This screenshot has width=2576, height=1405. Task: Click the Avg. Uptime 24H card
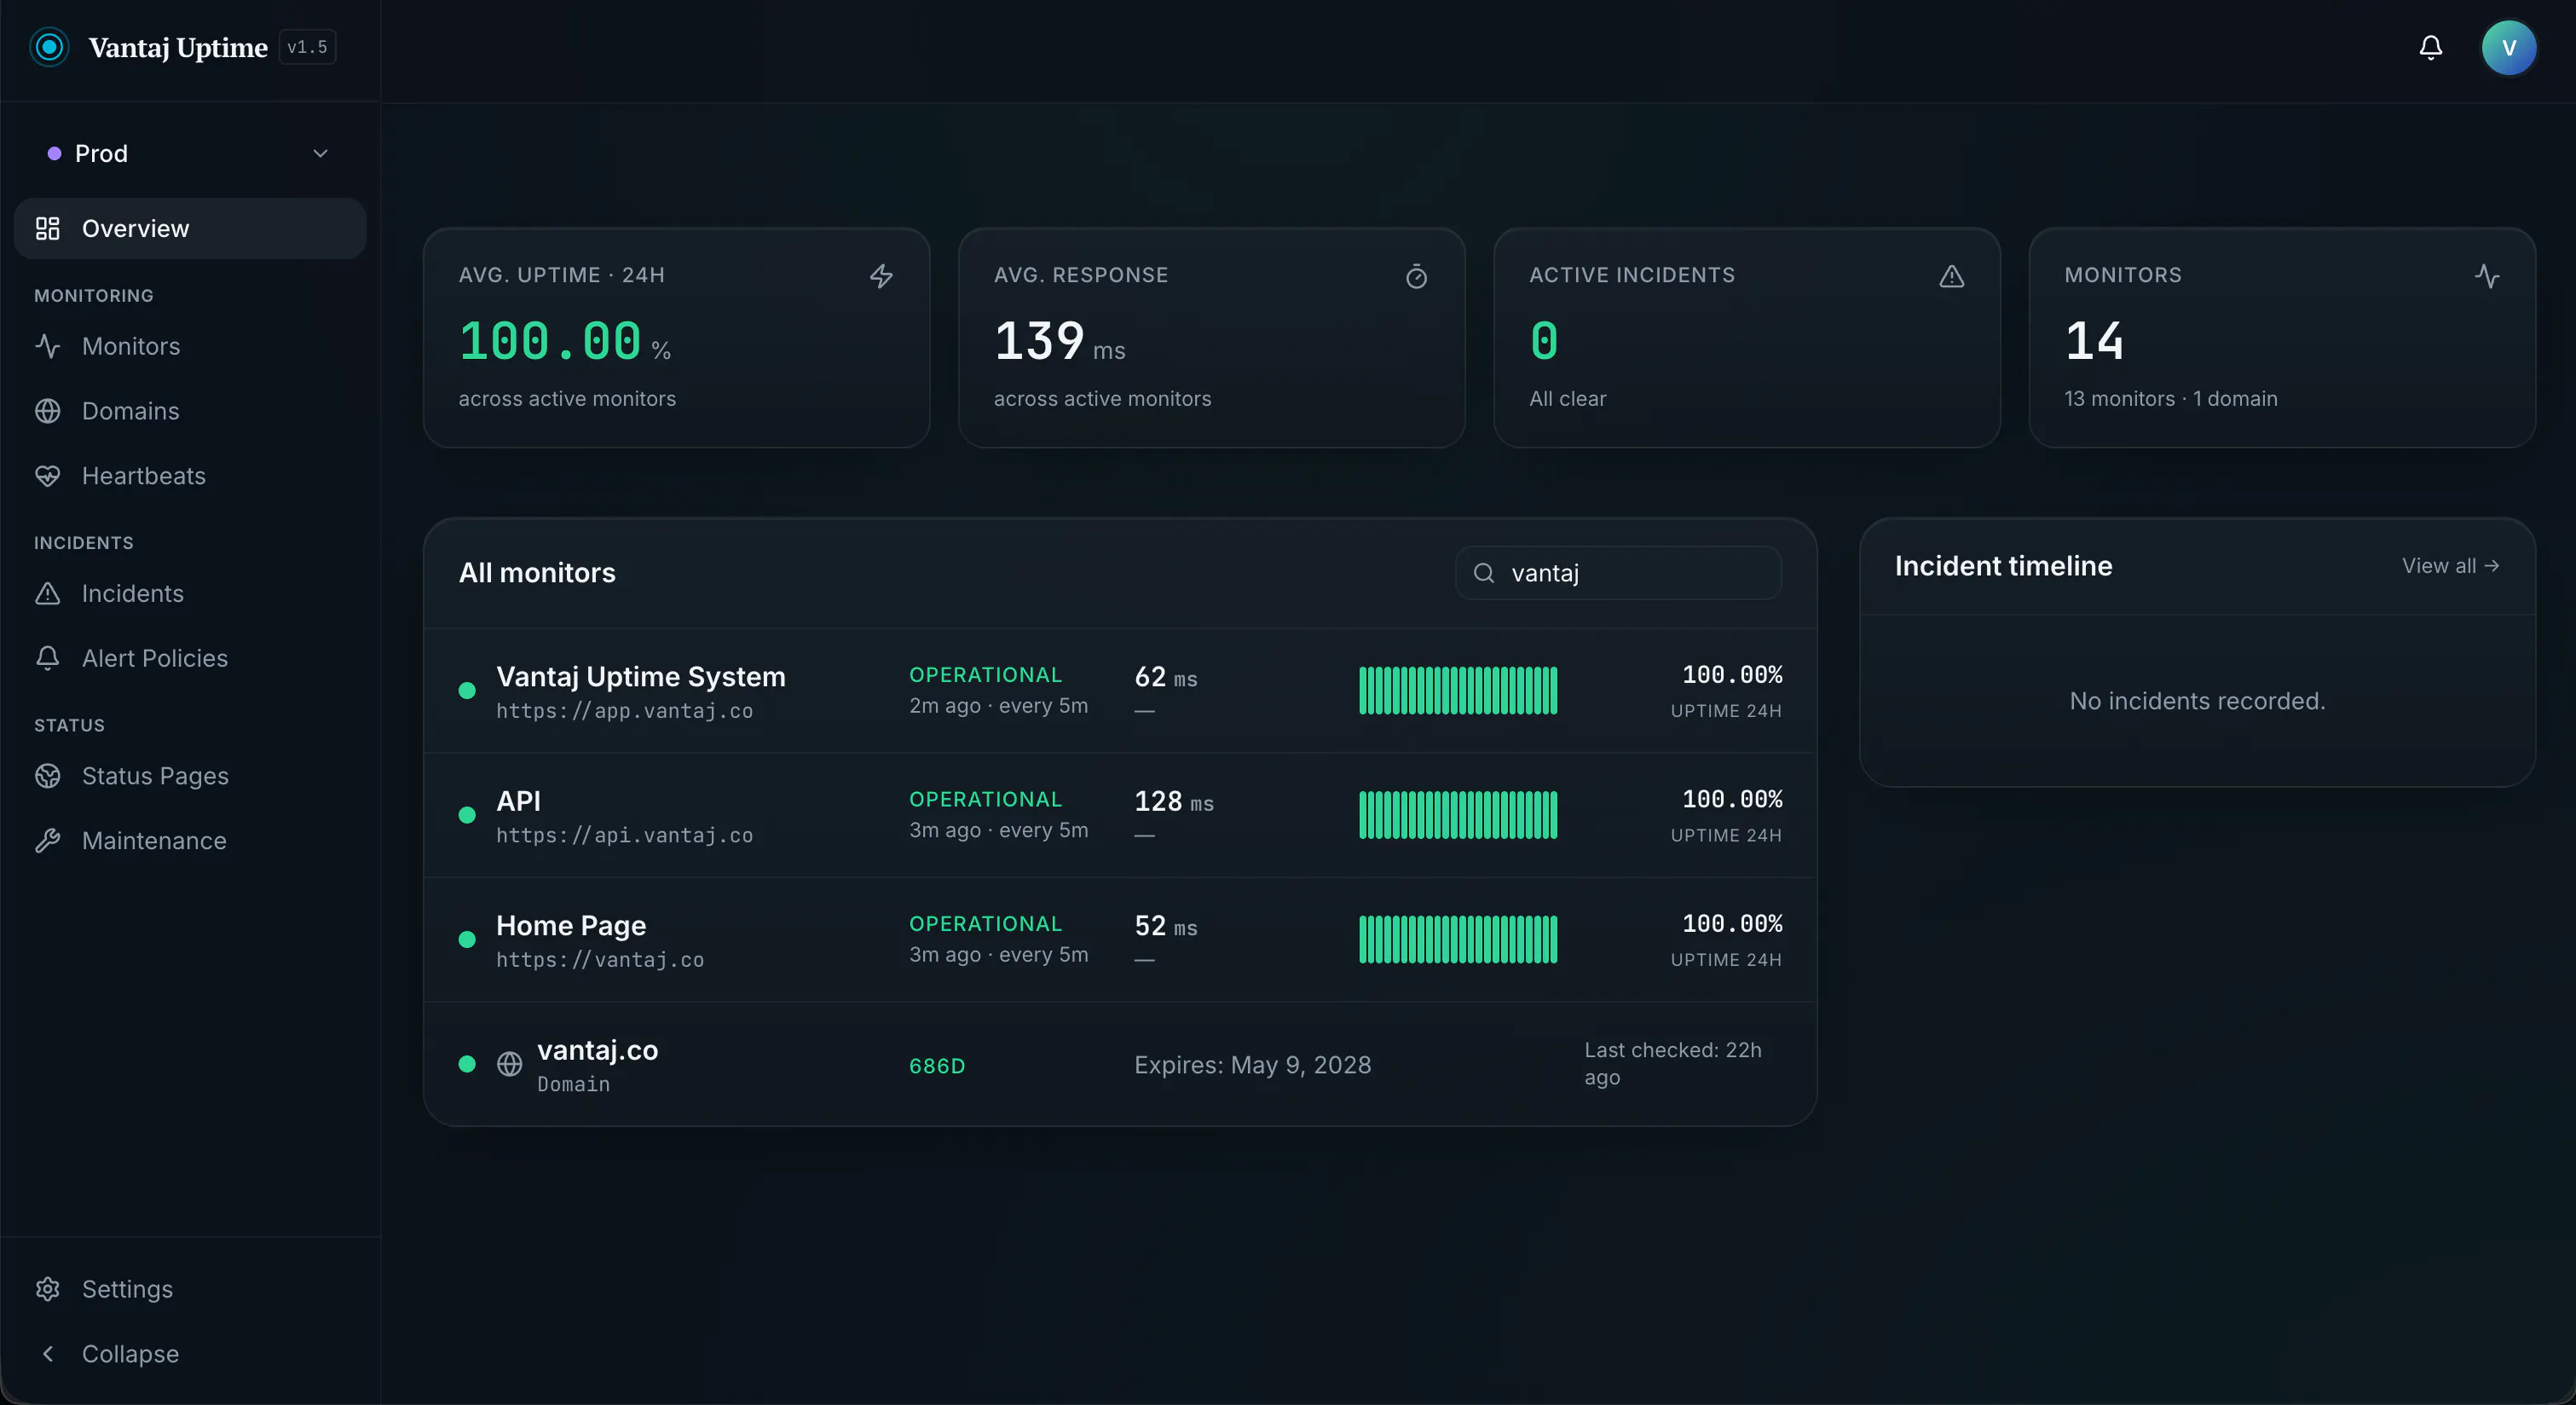click(x=677, y=338)
